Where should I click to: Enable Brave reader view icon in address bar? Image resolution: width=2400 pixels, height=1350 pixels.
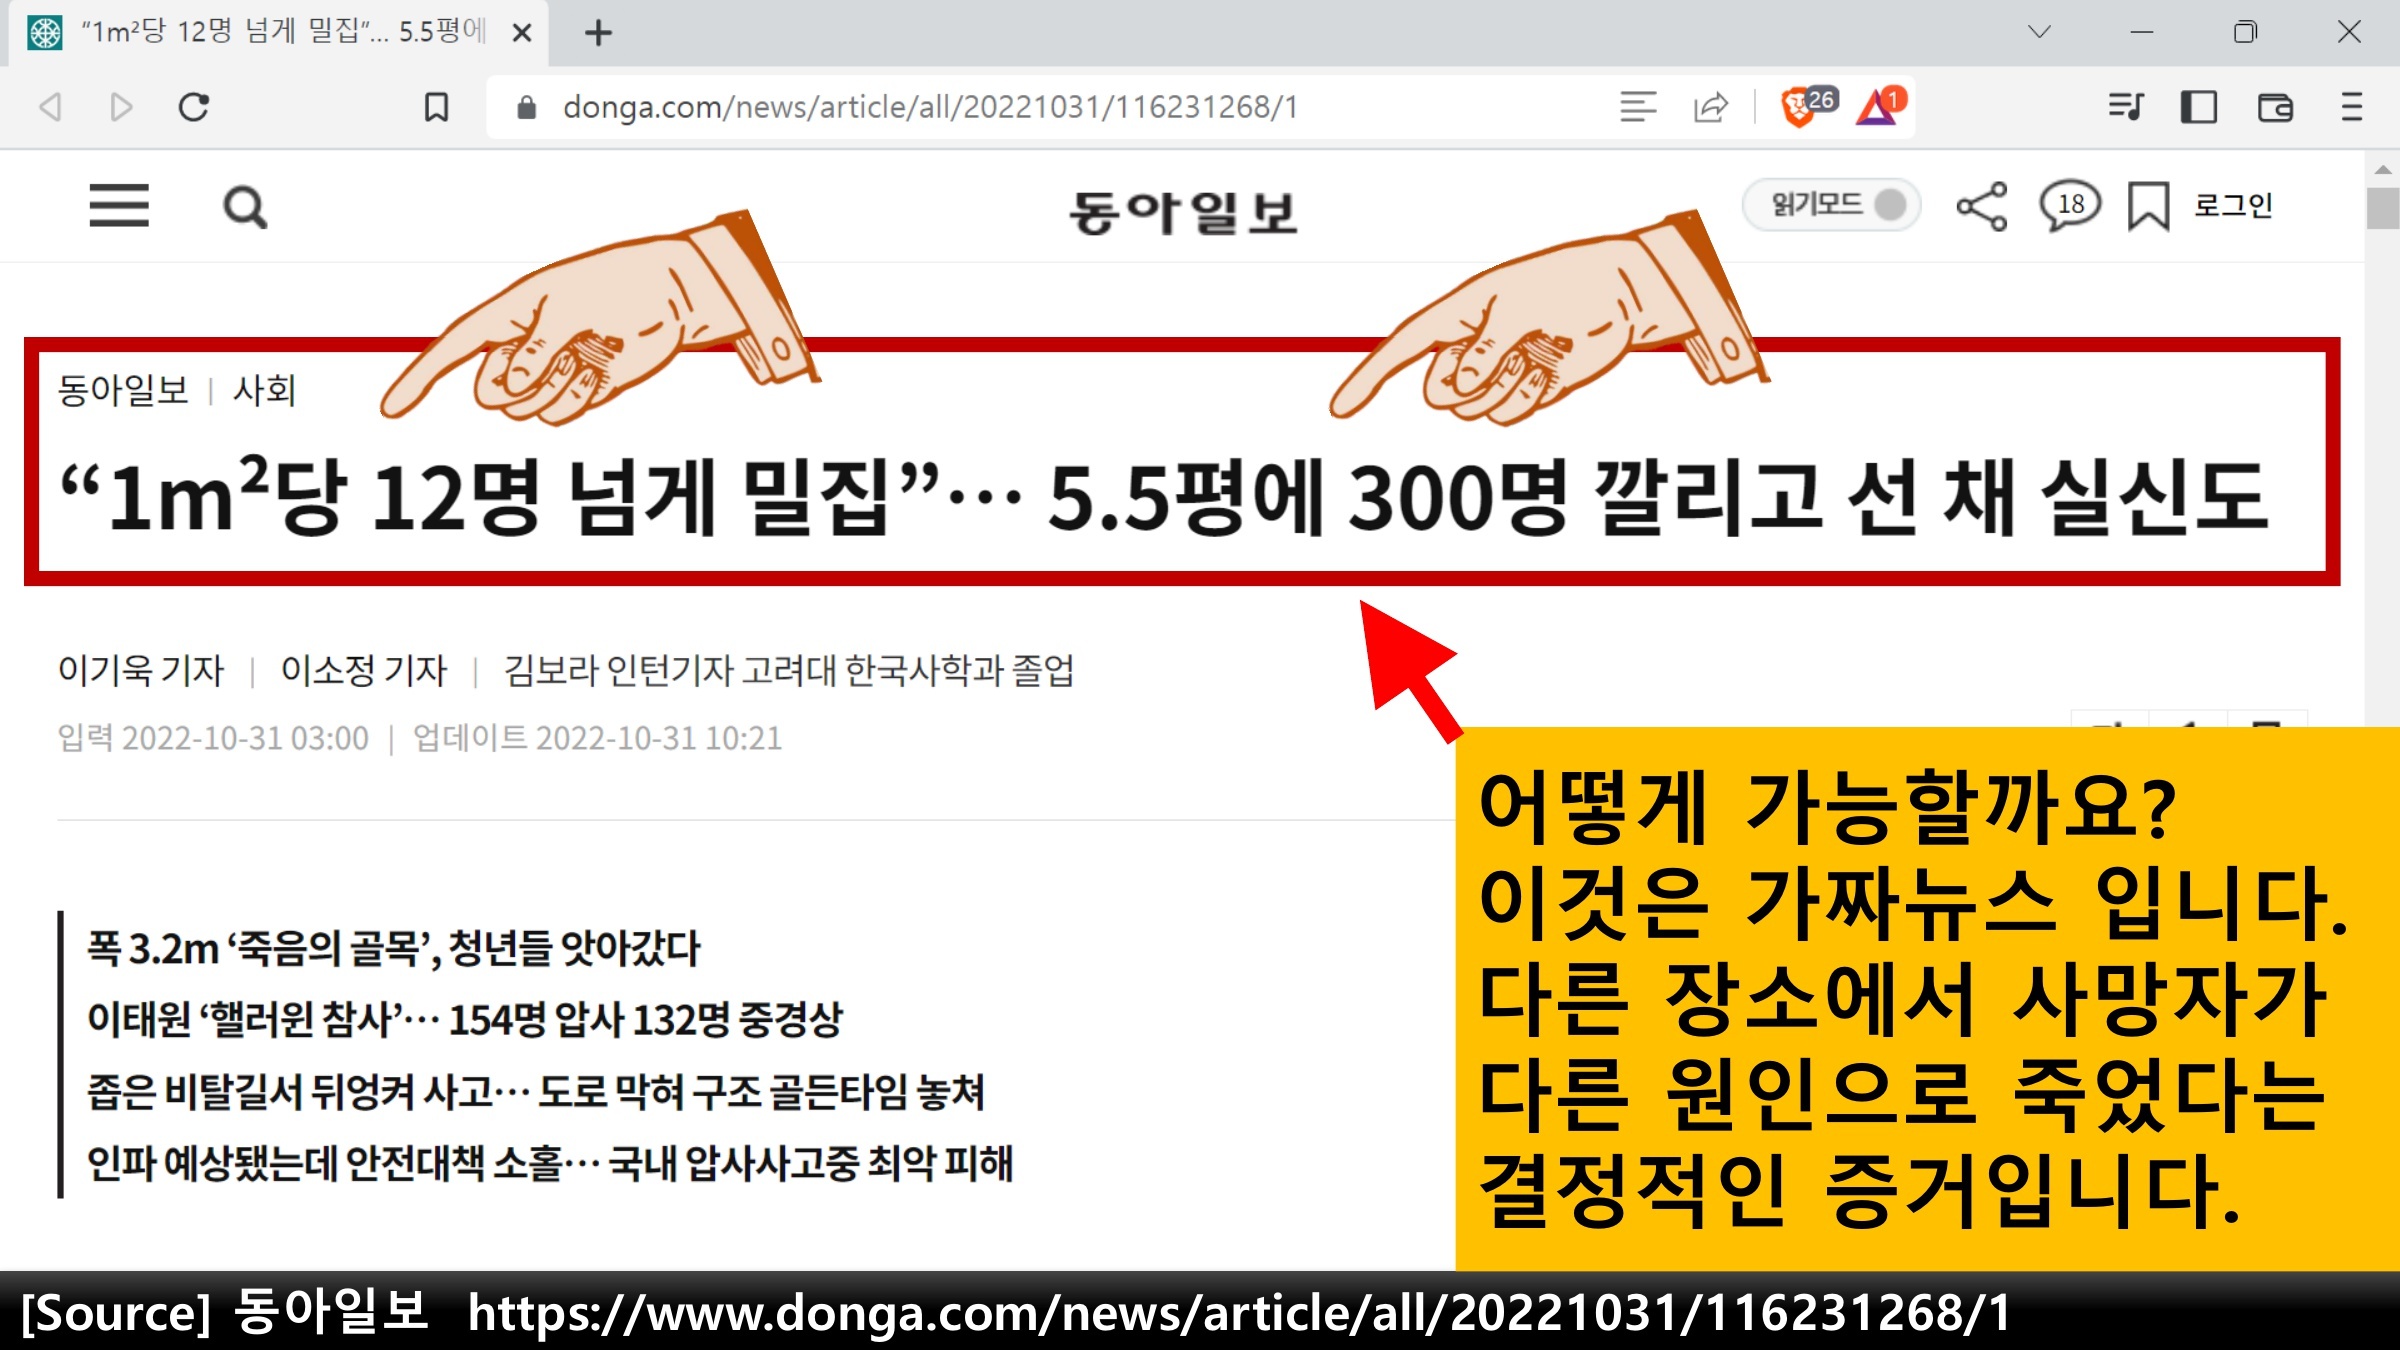pos(1637,107)
